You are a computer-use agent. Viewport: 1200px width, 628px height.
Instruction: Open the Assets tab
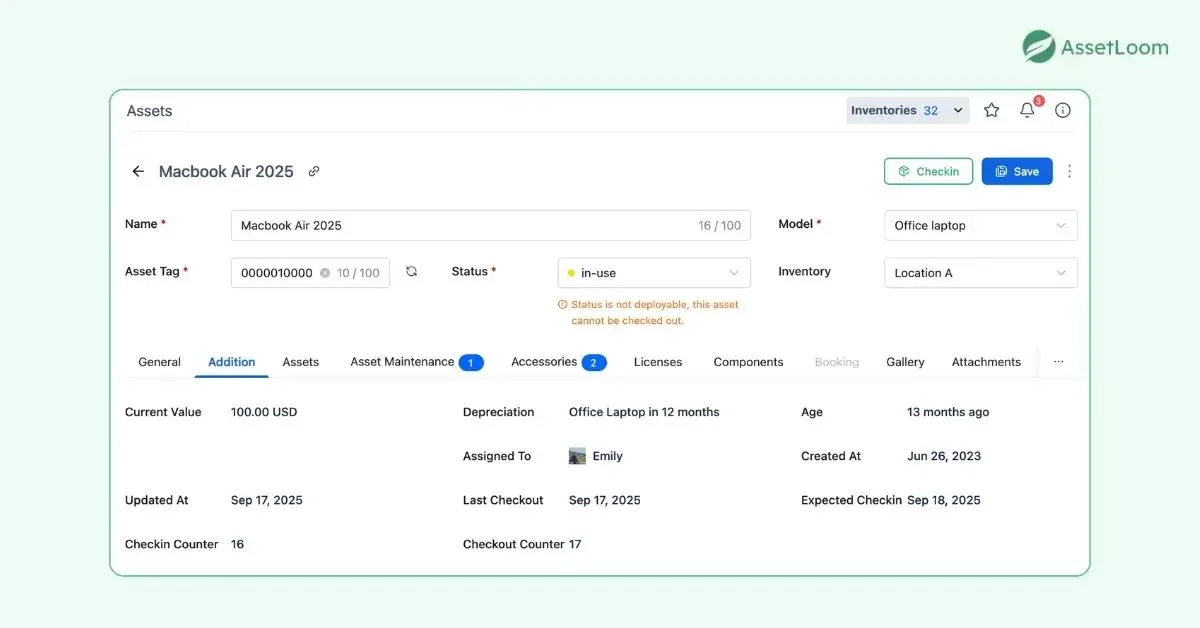301,362
